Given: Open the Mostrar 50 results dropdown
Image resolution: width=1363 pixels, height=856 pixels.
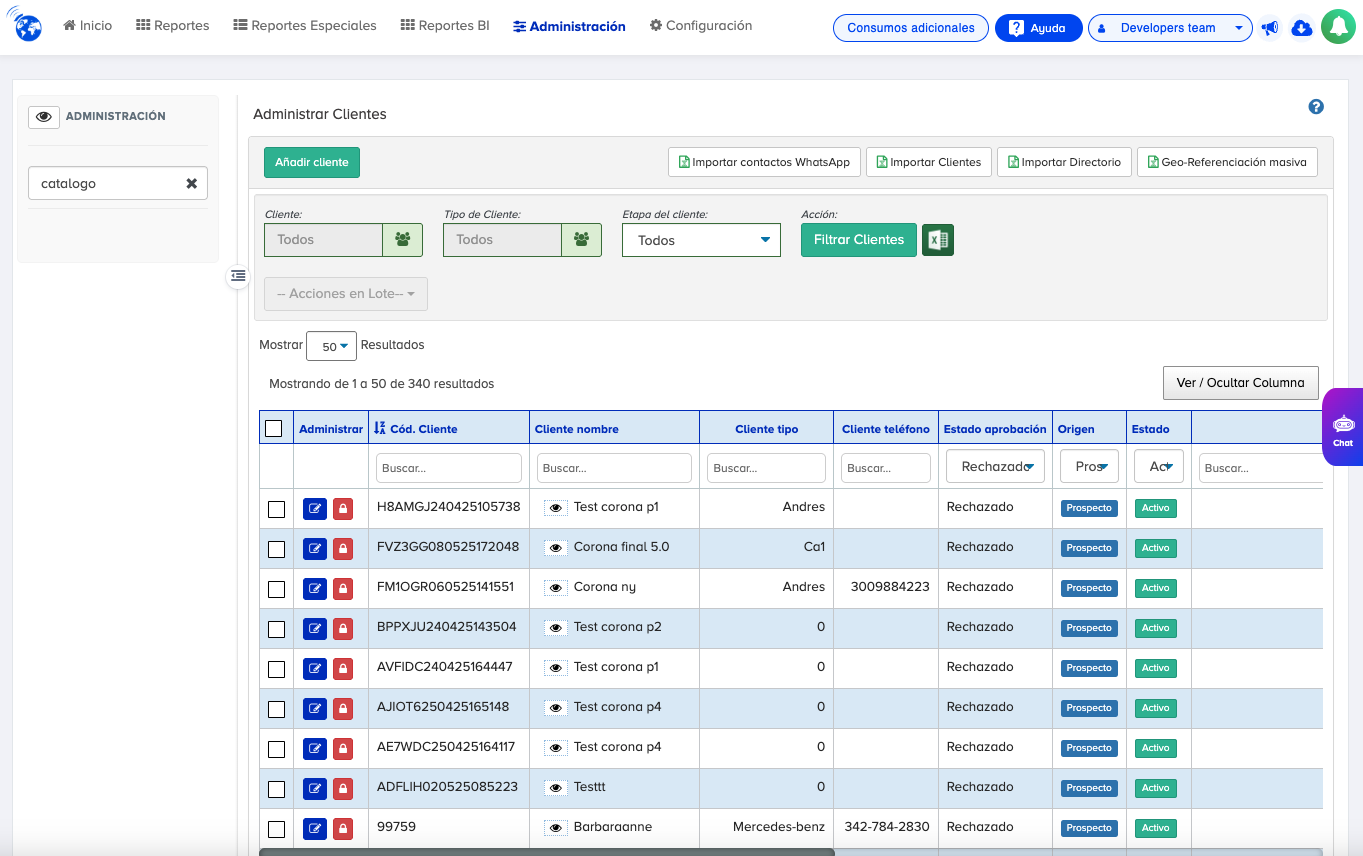Looking at the screenshot, I should [x=331, y=346].
